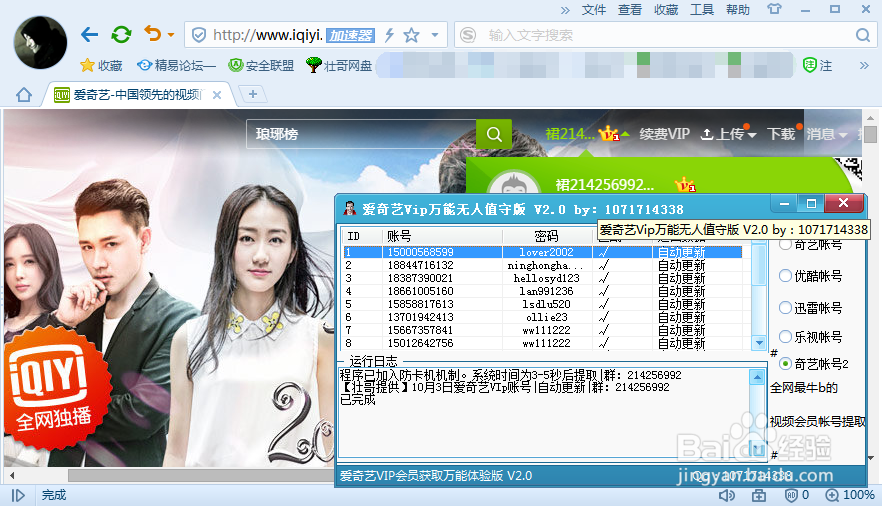Click the log panel scroll-up arrow

tap(757, 377)
